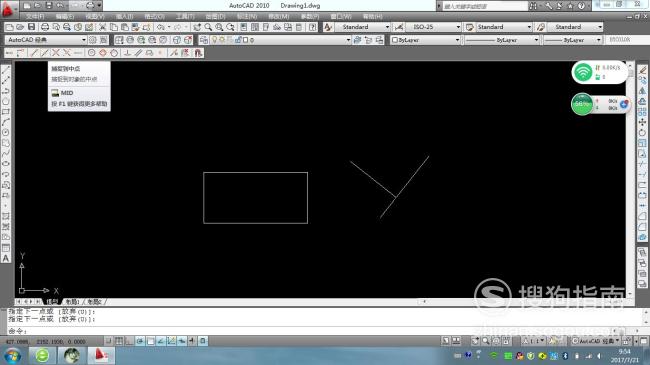Screen dimensions: 650x365
Task: Select the Hatch tool
Action: click(x=6, y=216)
